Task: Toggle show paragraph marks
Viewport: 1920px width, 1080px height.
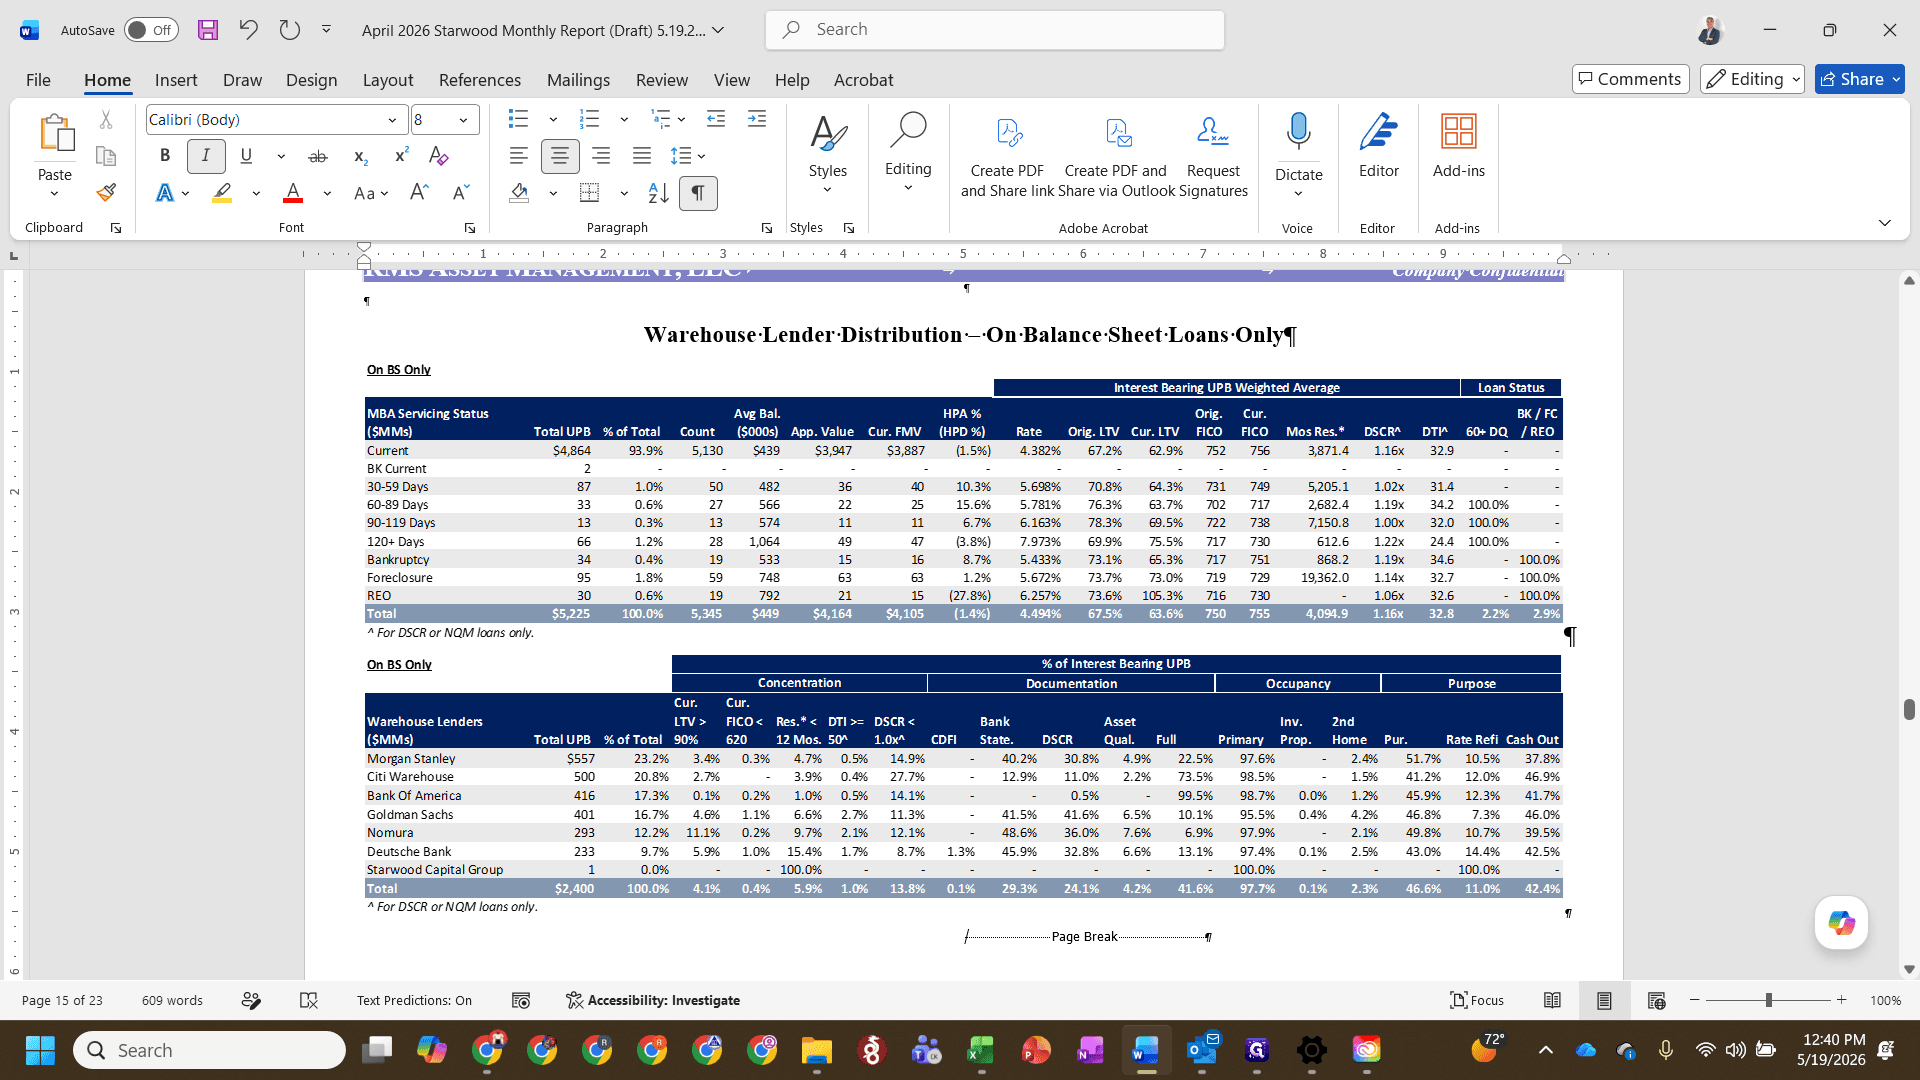Action: click(698, 193)
